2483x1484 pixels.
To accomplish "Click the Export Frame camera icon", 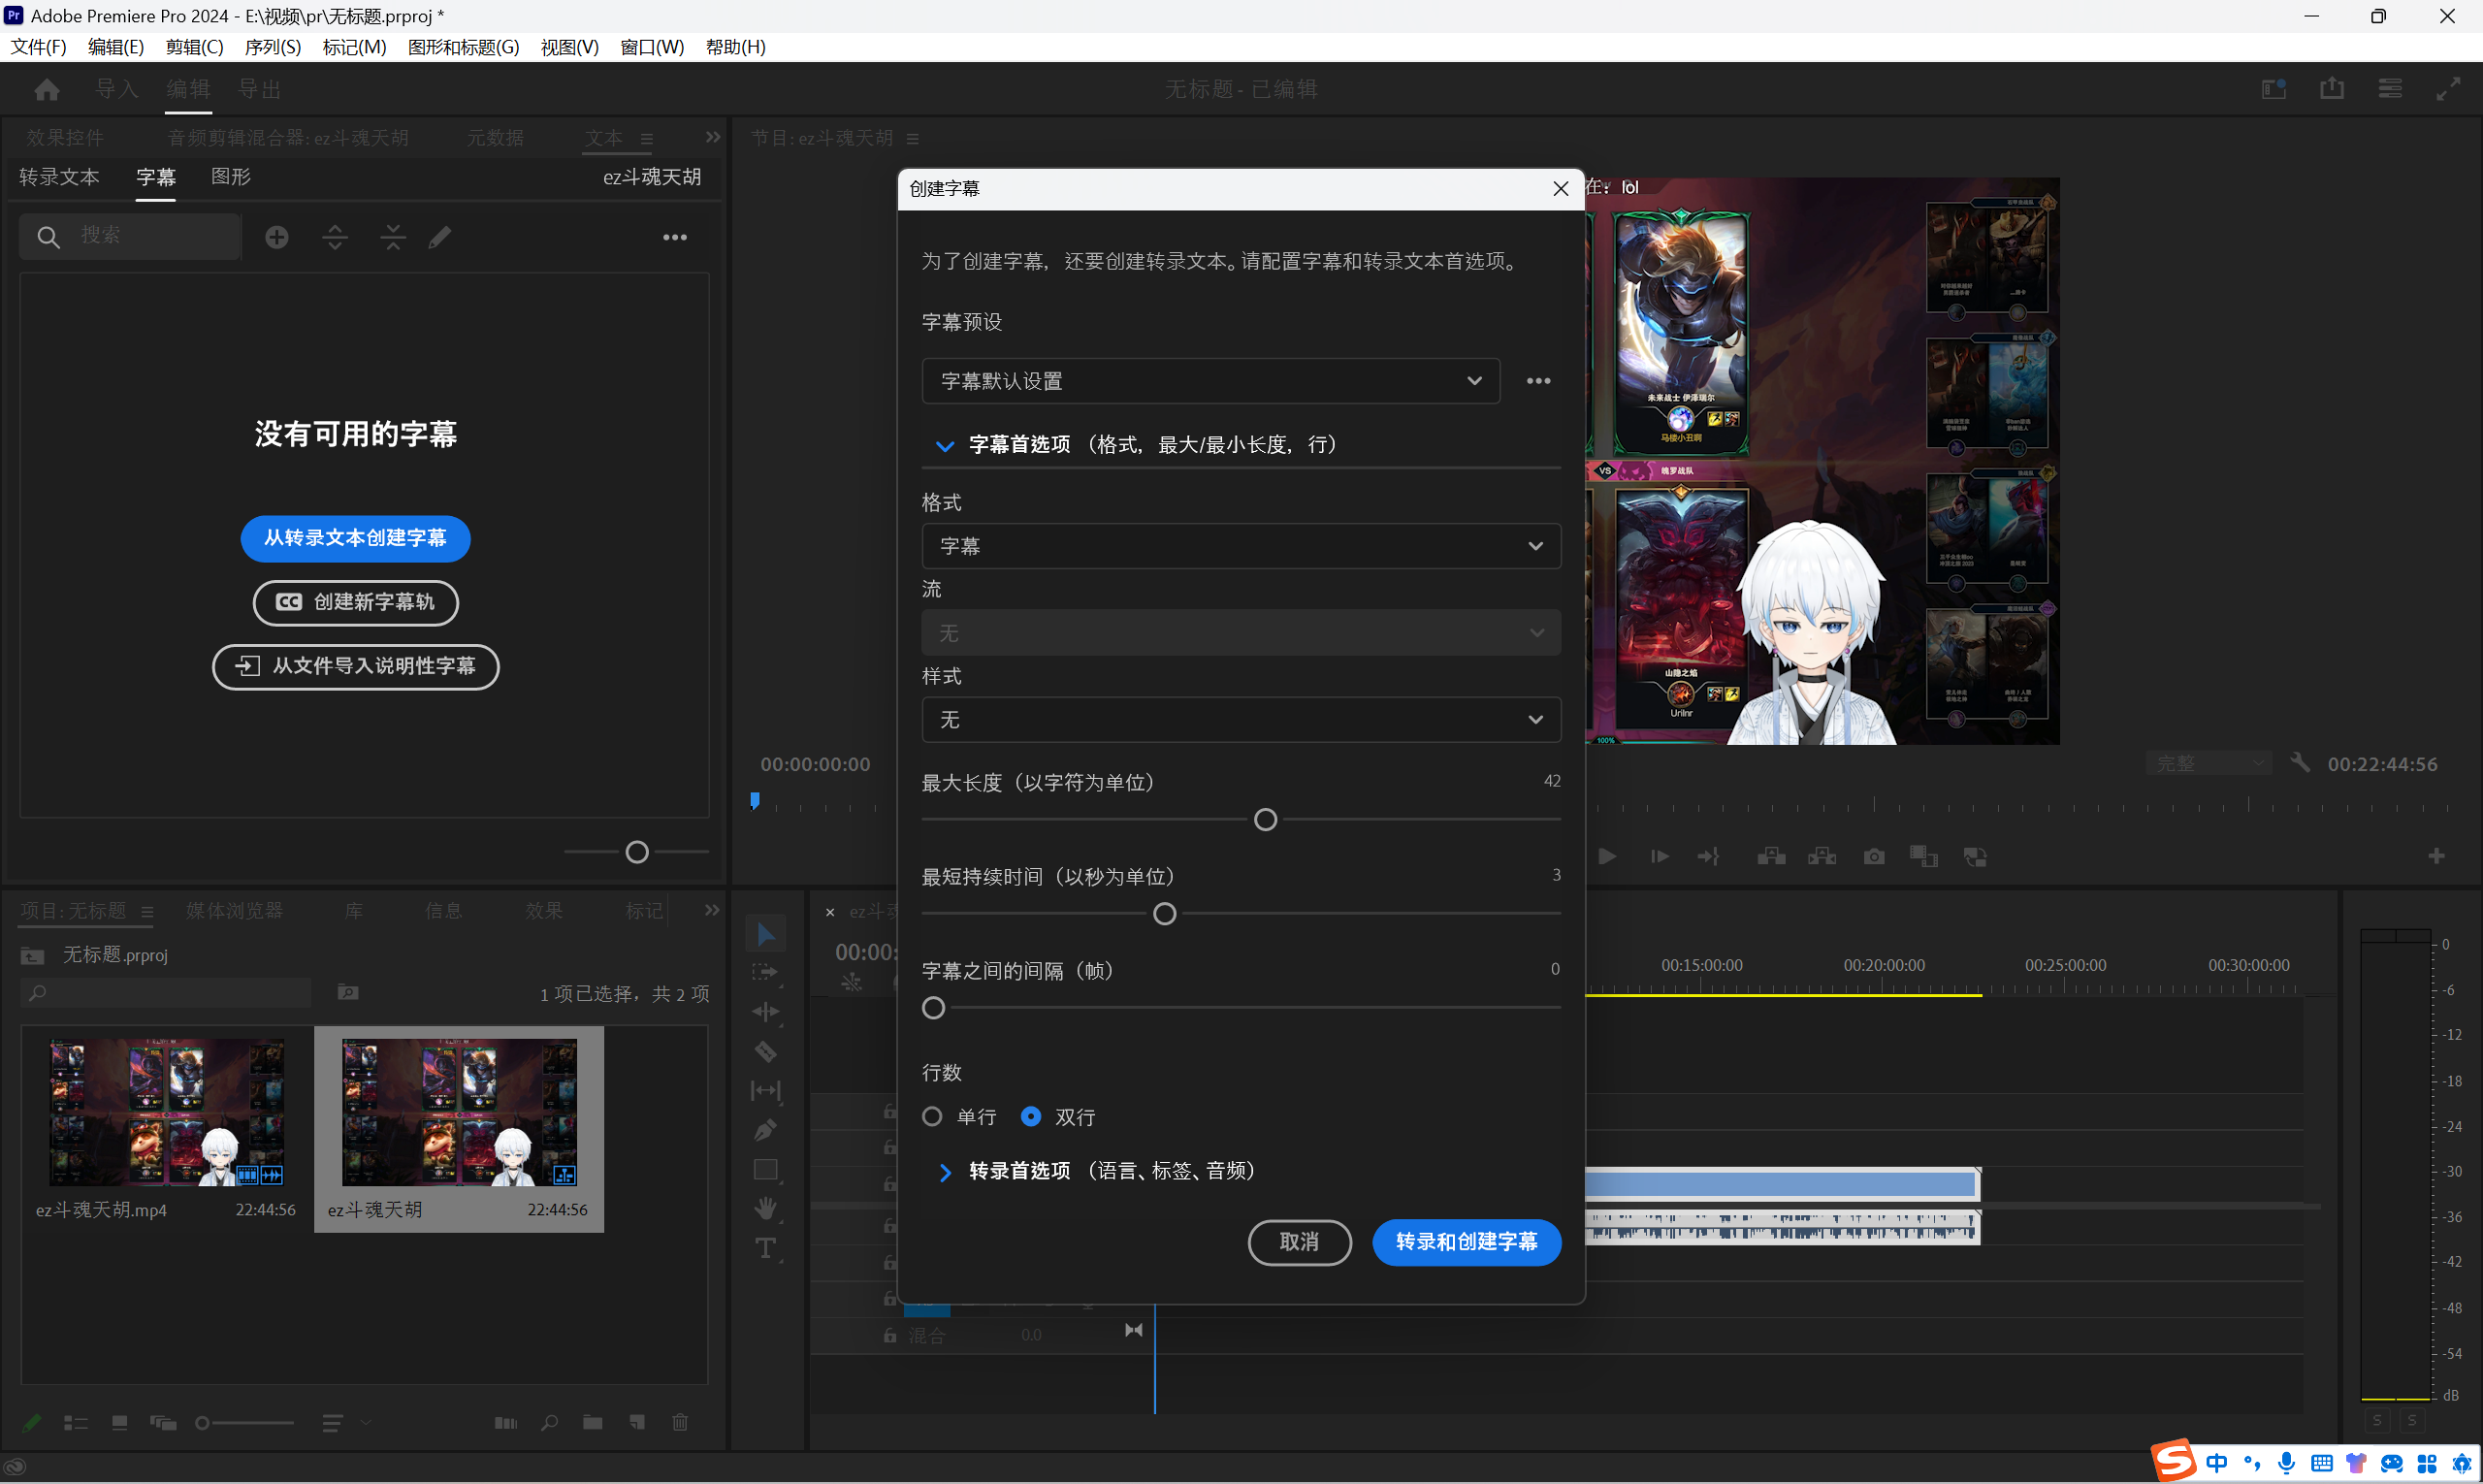I will point(1873,857).
